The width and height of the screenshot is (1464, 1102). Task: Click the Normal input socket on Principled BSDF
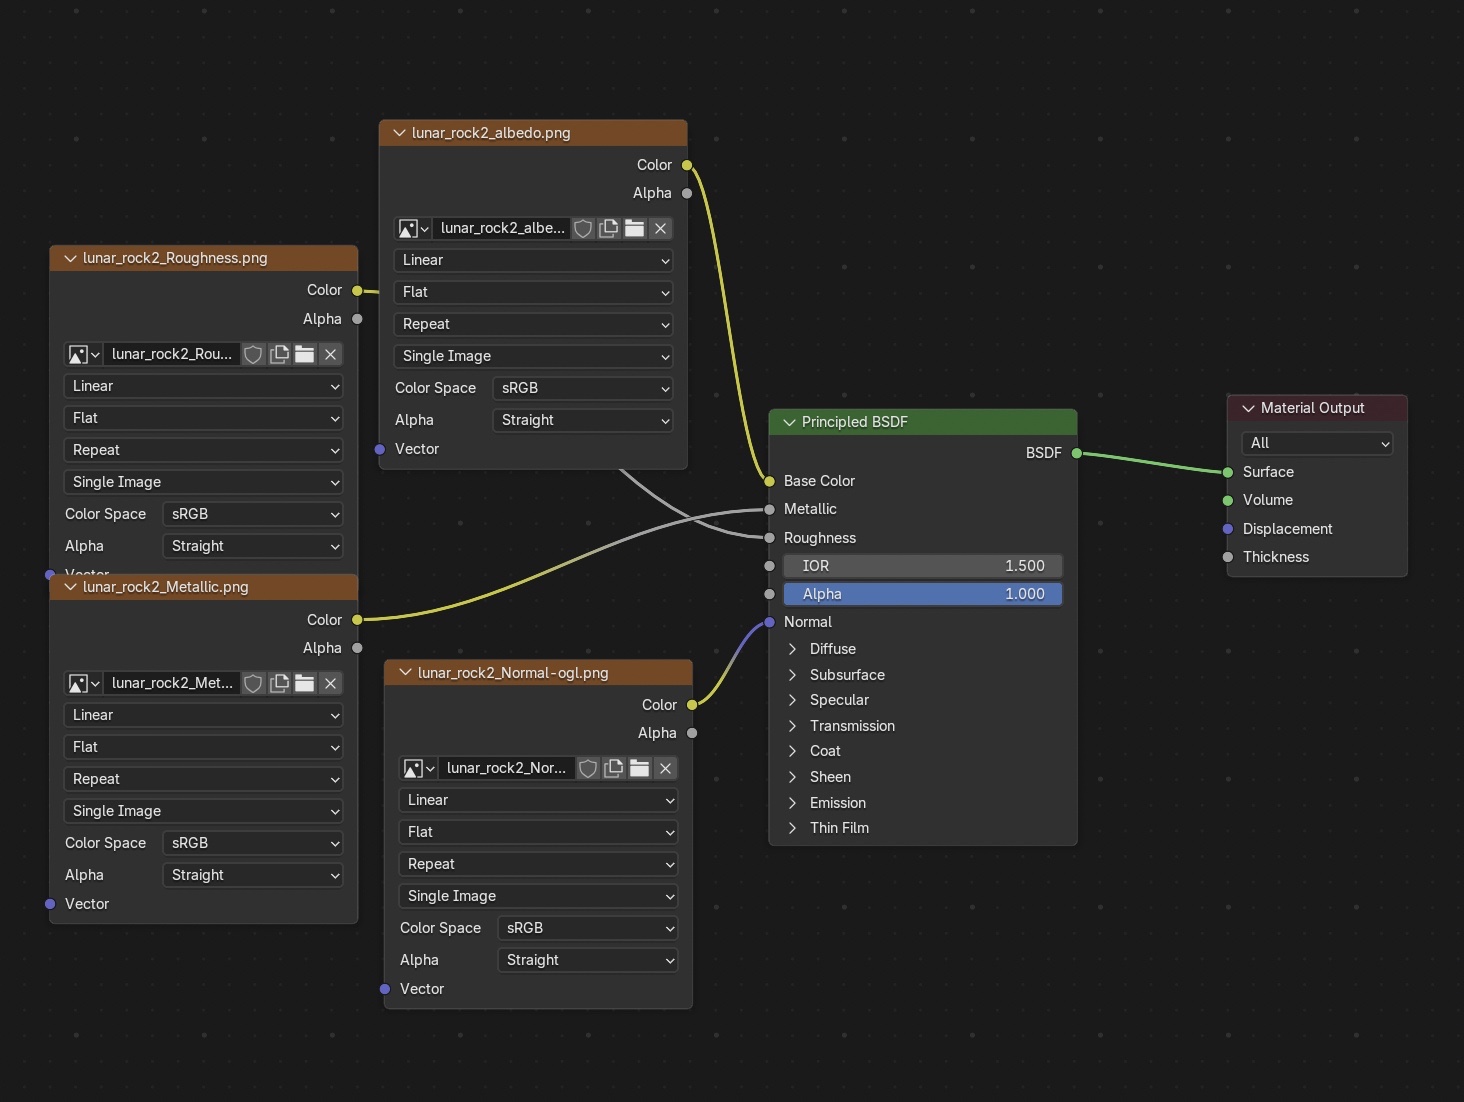coord(769,622)
